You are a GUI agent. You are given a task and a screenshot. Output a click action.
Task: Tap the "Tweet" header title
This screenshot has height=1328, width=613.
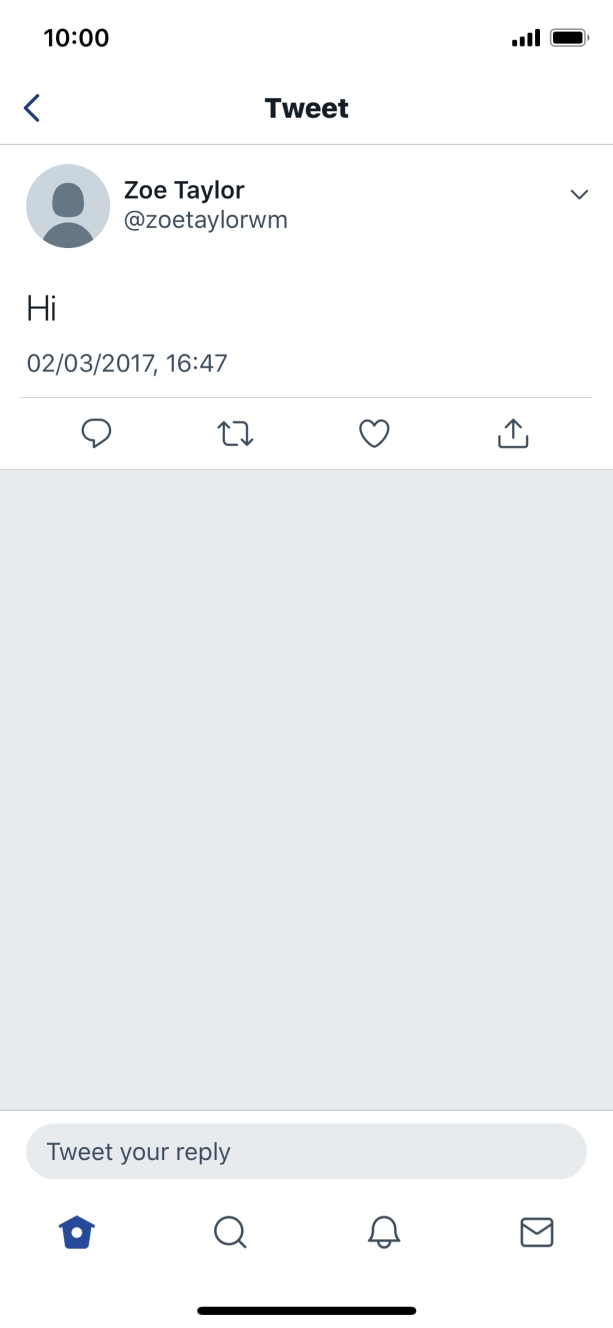[306, 108]
